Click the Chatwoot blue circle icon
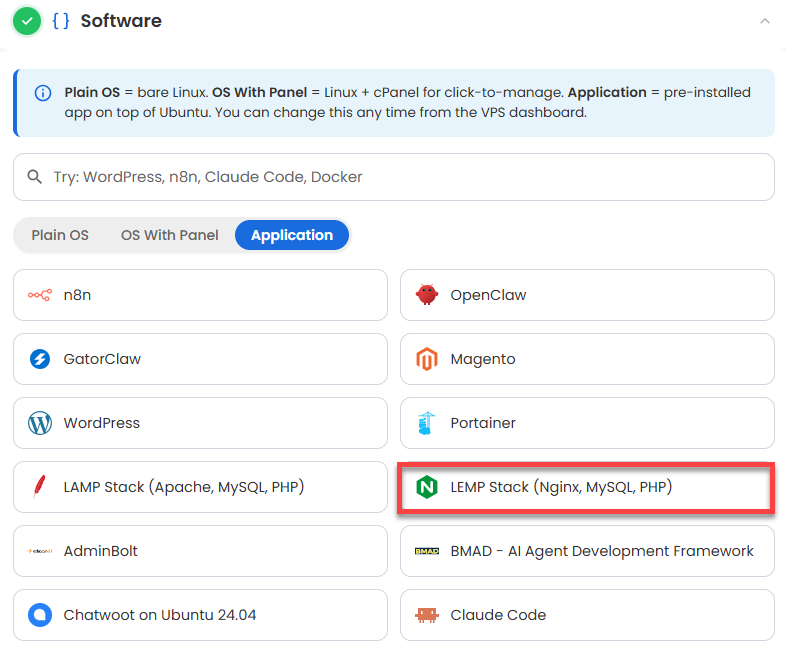Screen dimensions: 786x645 (40, 615)
